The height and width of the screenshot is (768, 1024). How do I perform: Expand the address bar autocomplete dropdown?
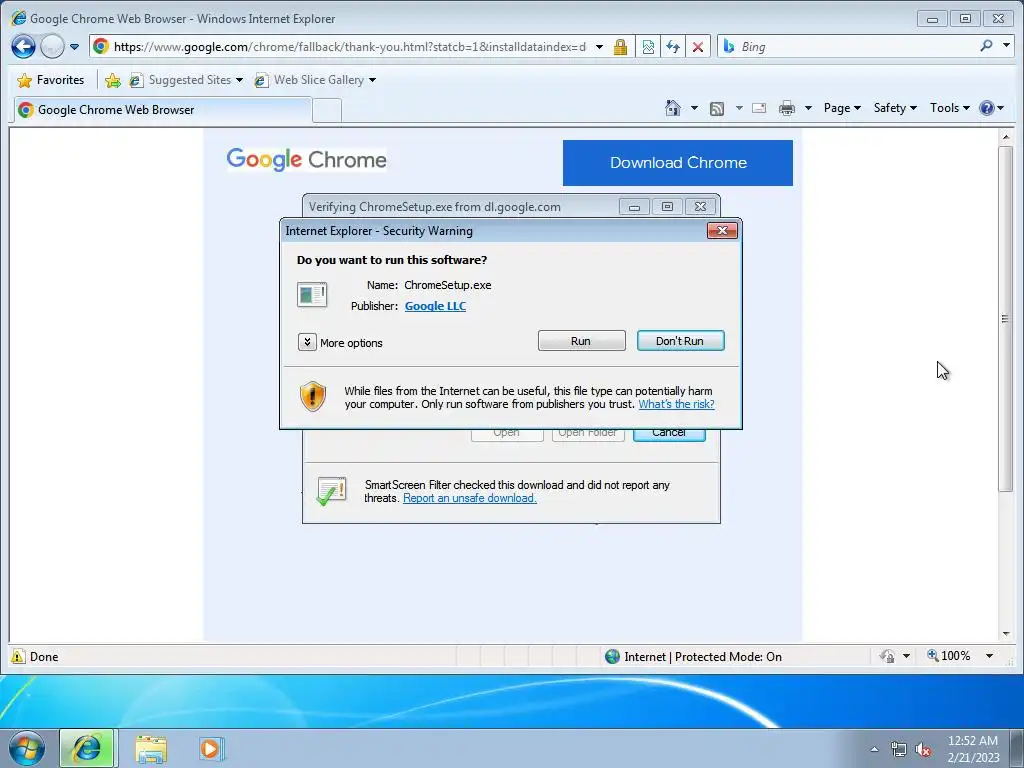[x=600, y=46]
